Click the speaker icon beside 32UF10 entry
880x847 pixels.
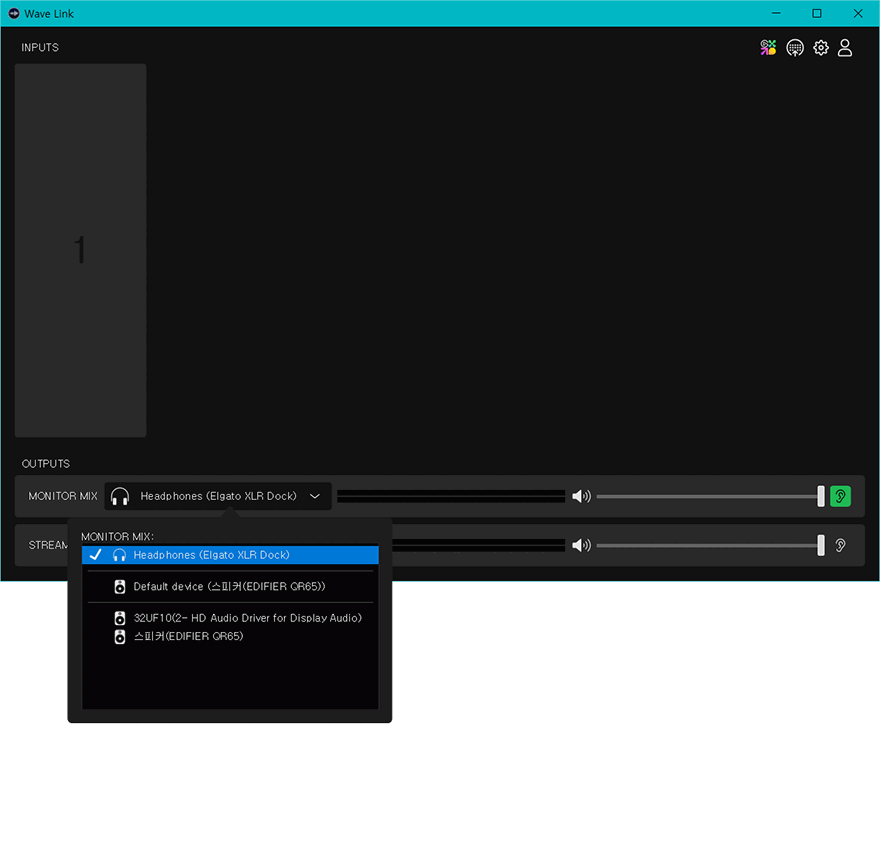tap(120, 618)
